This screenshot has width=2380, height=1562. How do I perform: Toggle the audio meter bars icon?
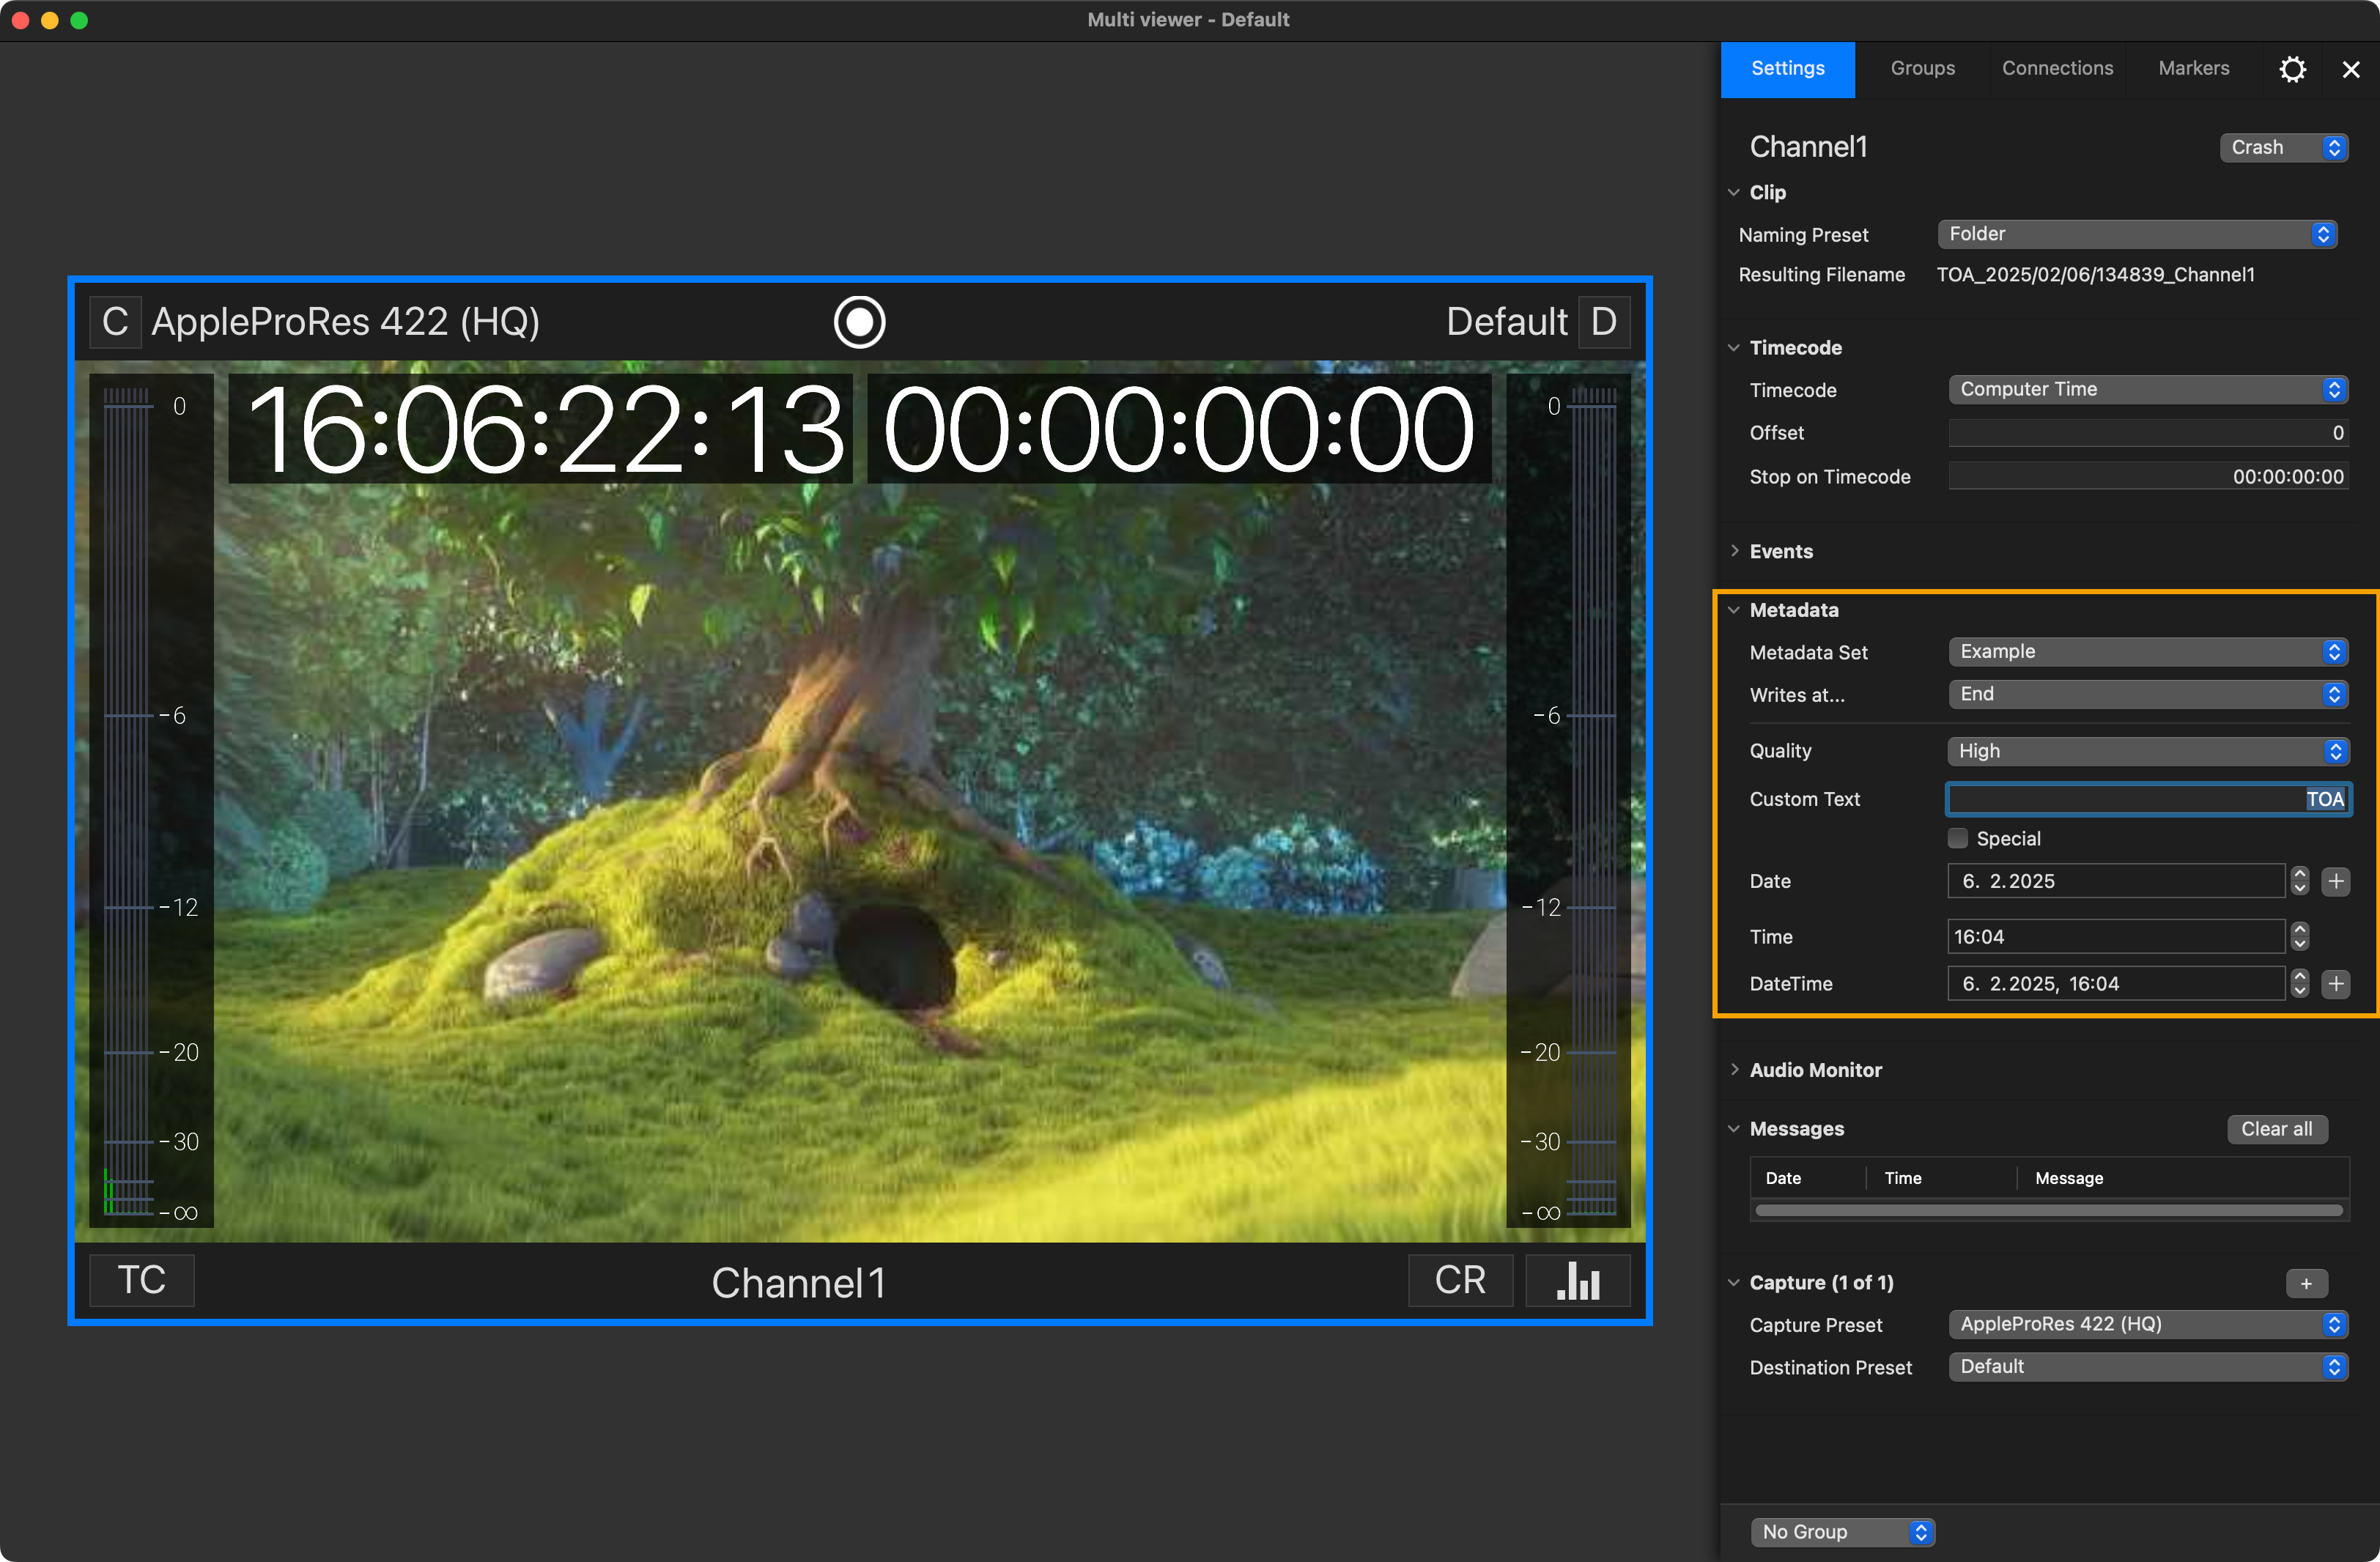(1578, 1280)
